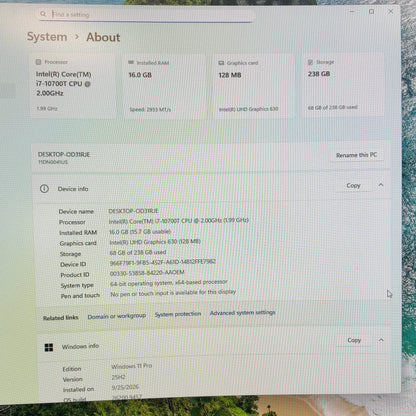Viewport: 416px width, 416px height.
Task: Copy the Device info details
Action: tap(353, 185)
